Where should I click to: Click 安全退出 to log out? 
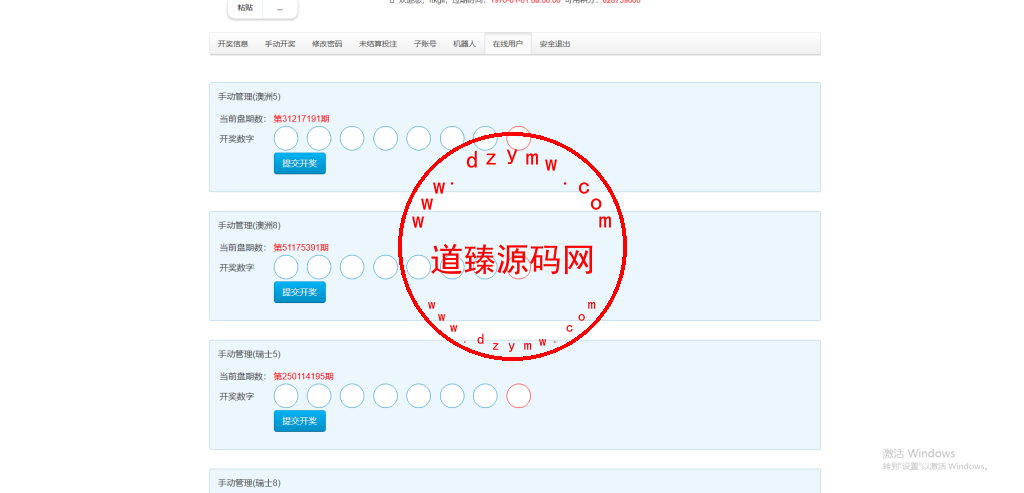point(554,44)
